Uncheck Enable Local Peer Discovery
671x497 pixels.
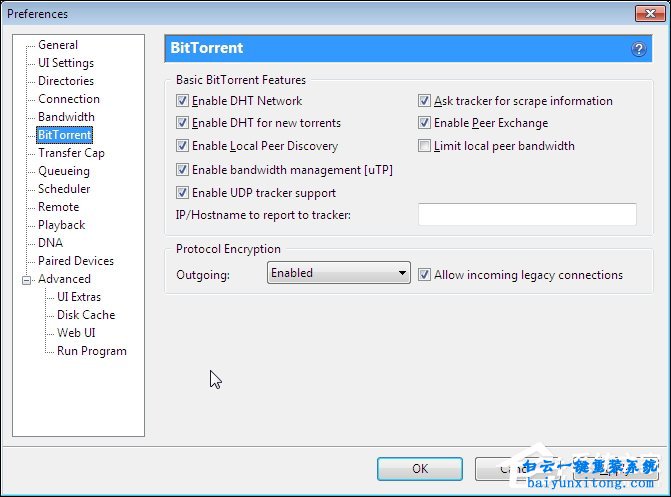click(x=182, y=146)
